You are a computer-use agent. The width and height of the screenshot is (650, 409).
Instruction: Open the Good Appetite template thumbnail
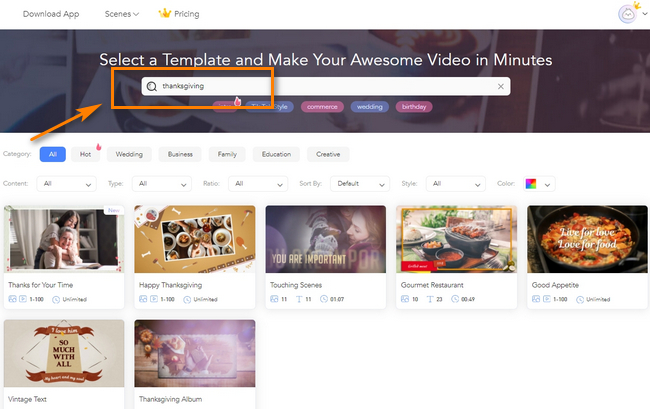point(587,239)
